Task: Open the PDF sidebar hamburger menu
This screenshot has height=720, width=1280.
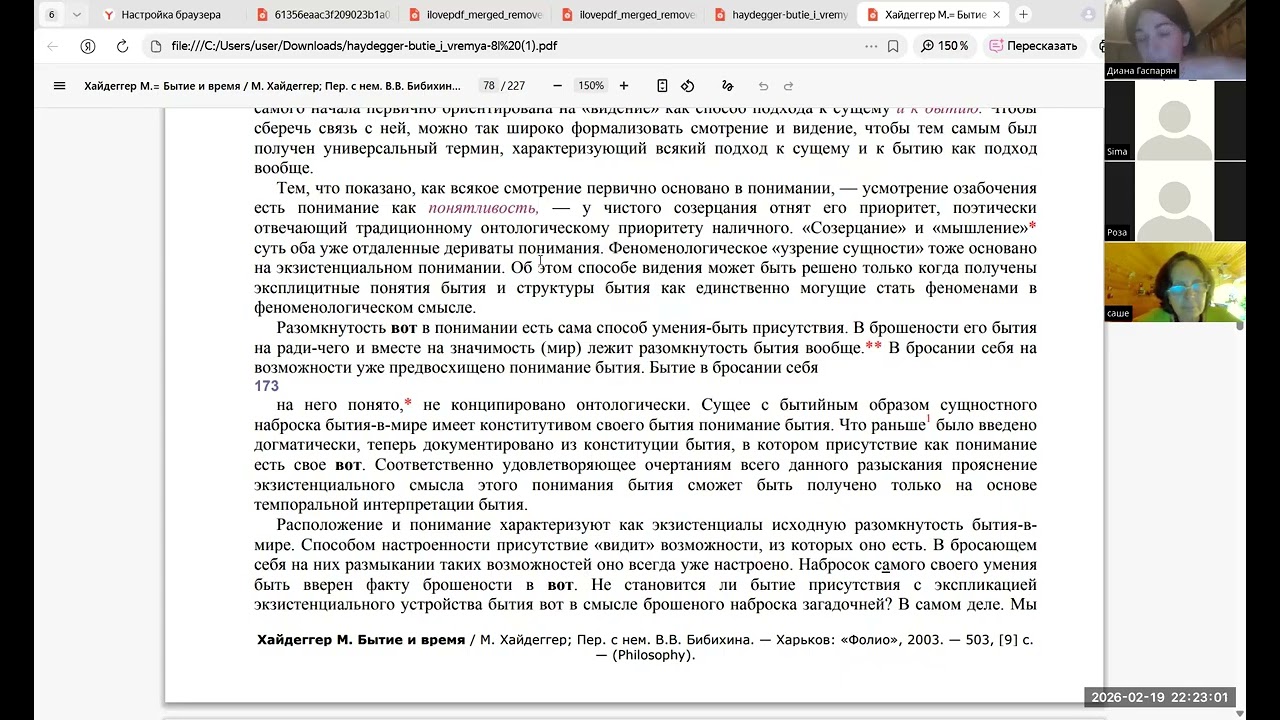Action: point(59,86)
